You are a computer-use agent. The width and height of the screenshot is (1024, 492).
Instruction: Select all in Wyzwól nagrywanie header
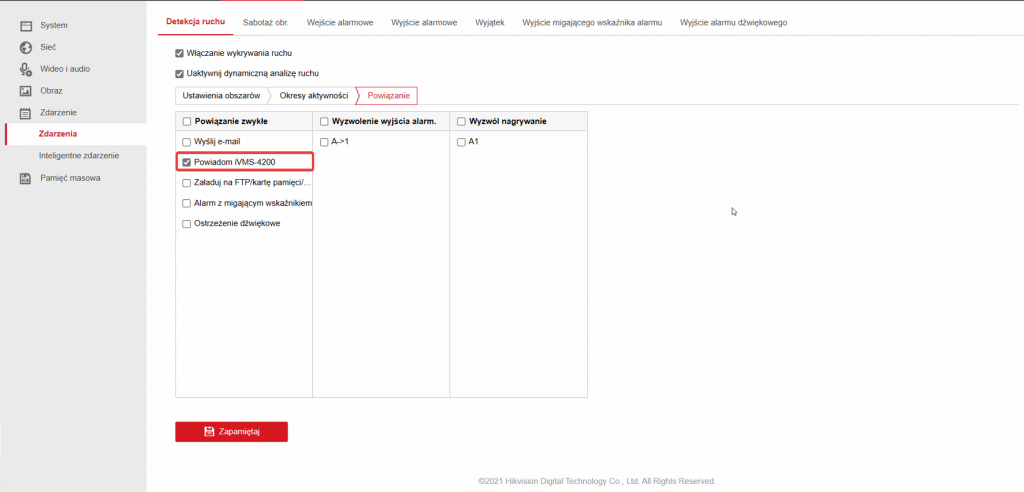461,121
